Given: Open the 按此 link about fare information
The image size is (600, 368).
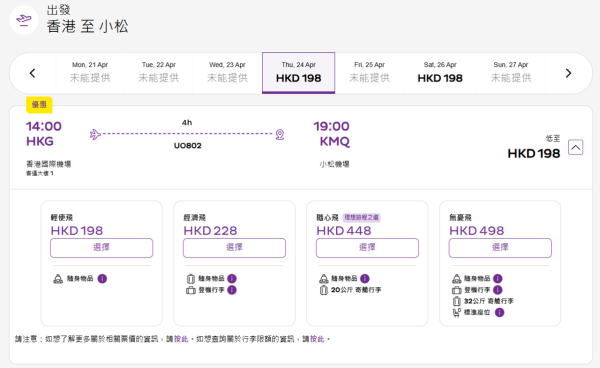Looking at the screenshot, I should (x=181, y=339).
